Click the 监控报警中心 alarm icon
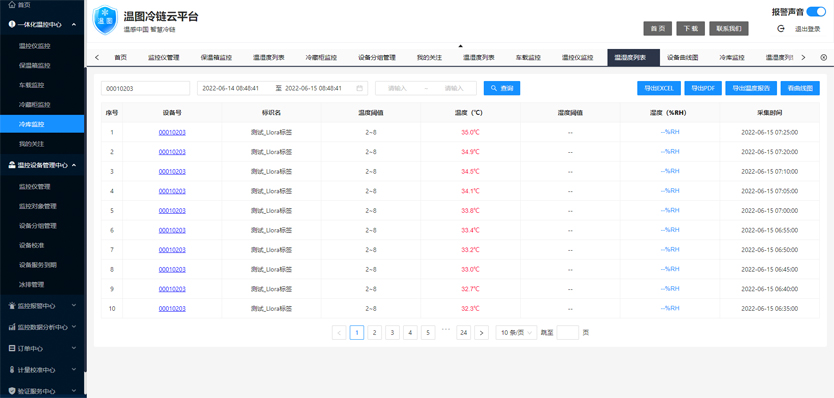The image size is (834, 398). click(x=12, y=306)
